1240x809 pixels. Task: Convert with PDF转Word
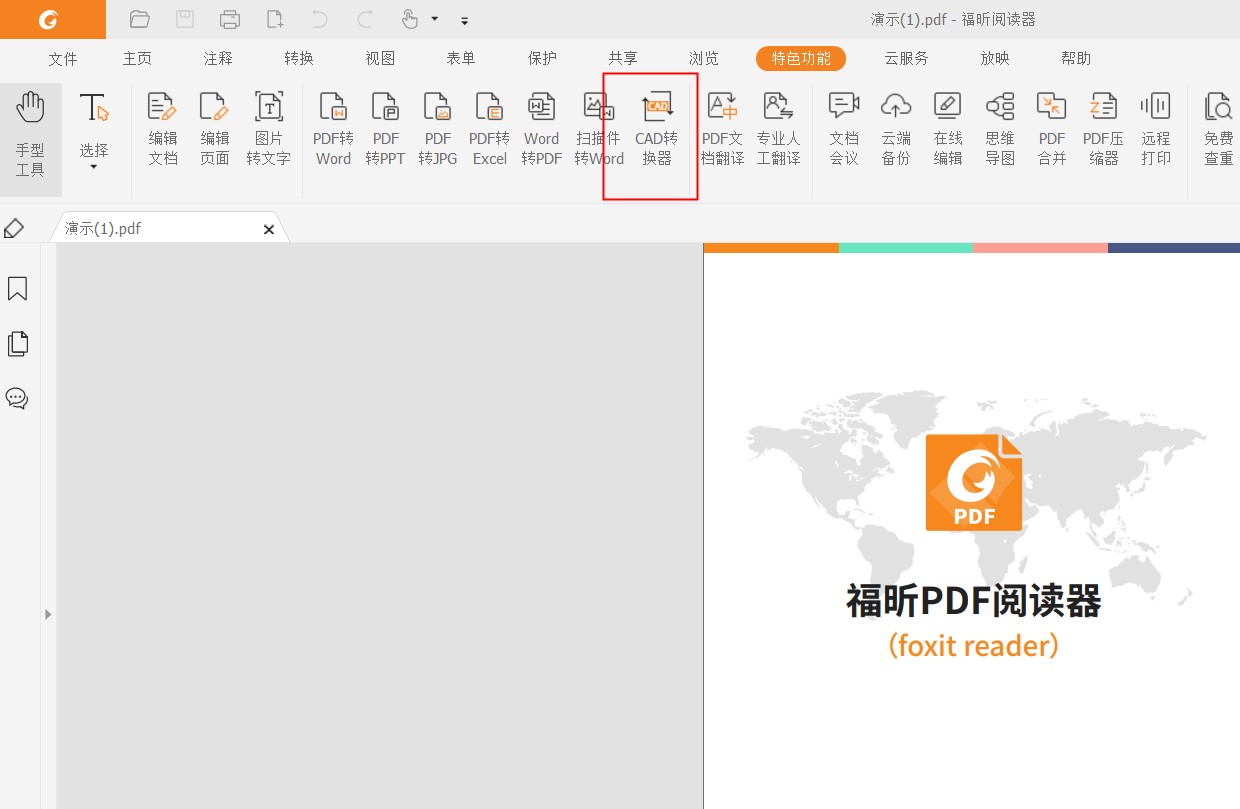(x=333, y=130)
